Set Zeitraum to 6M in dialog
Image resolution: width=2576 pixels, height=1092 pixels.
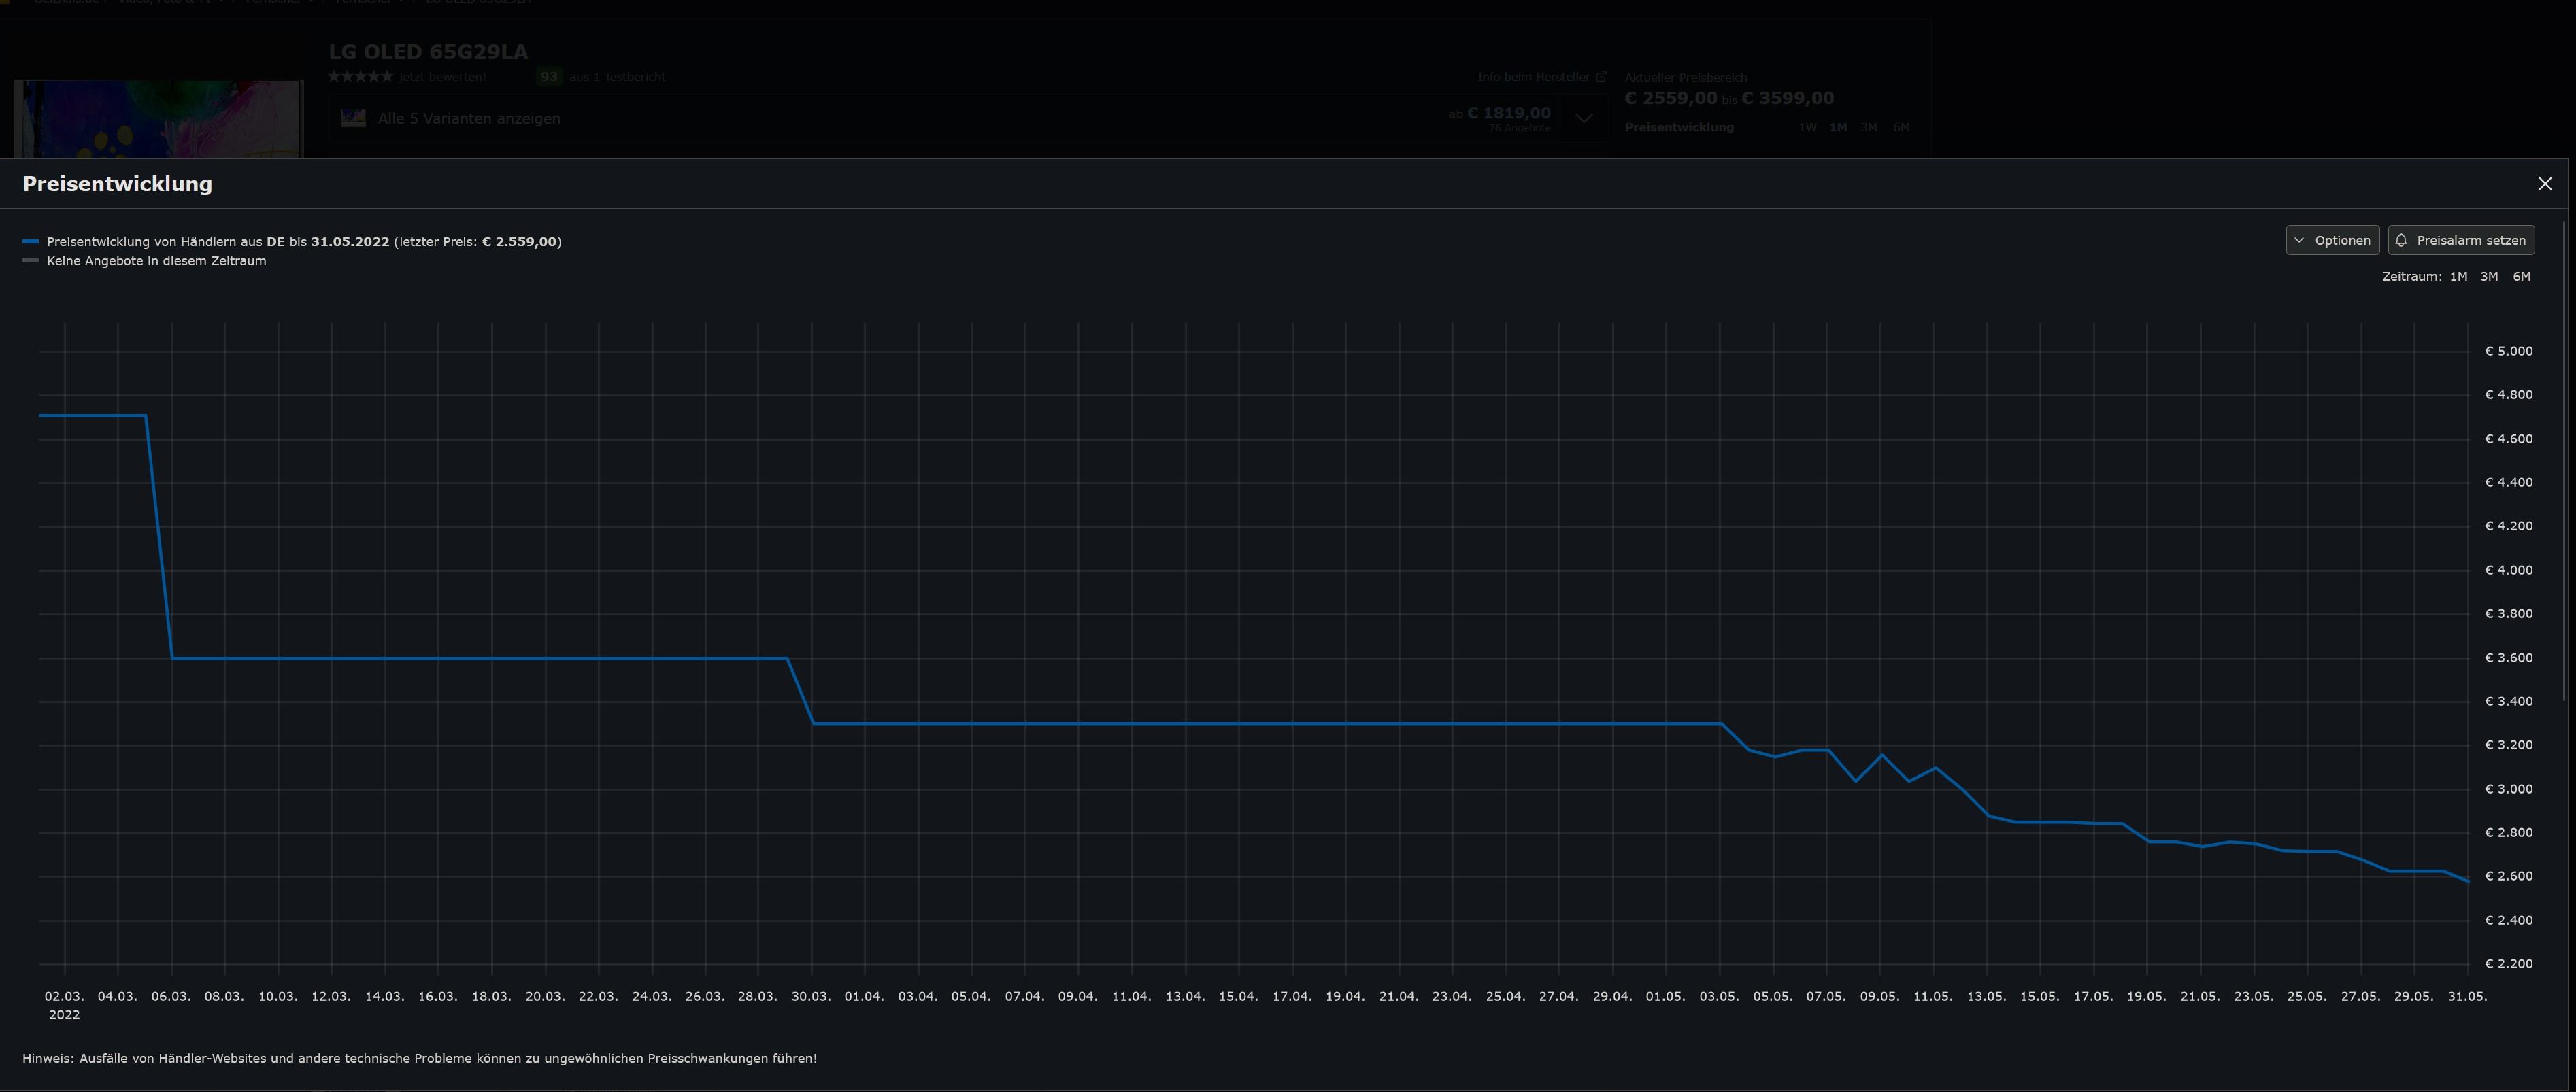[2522, 277]
